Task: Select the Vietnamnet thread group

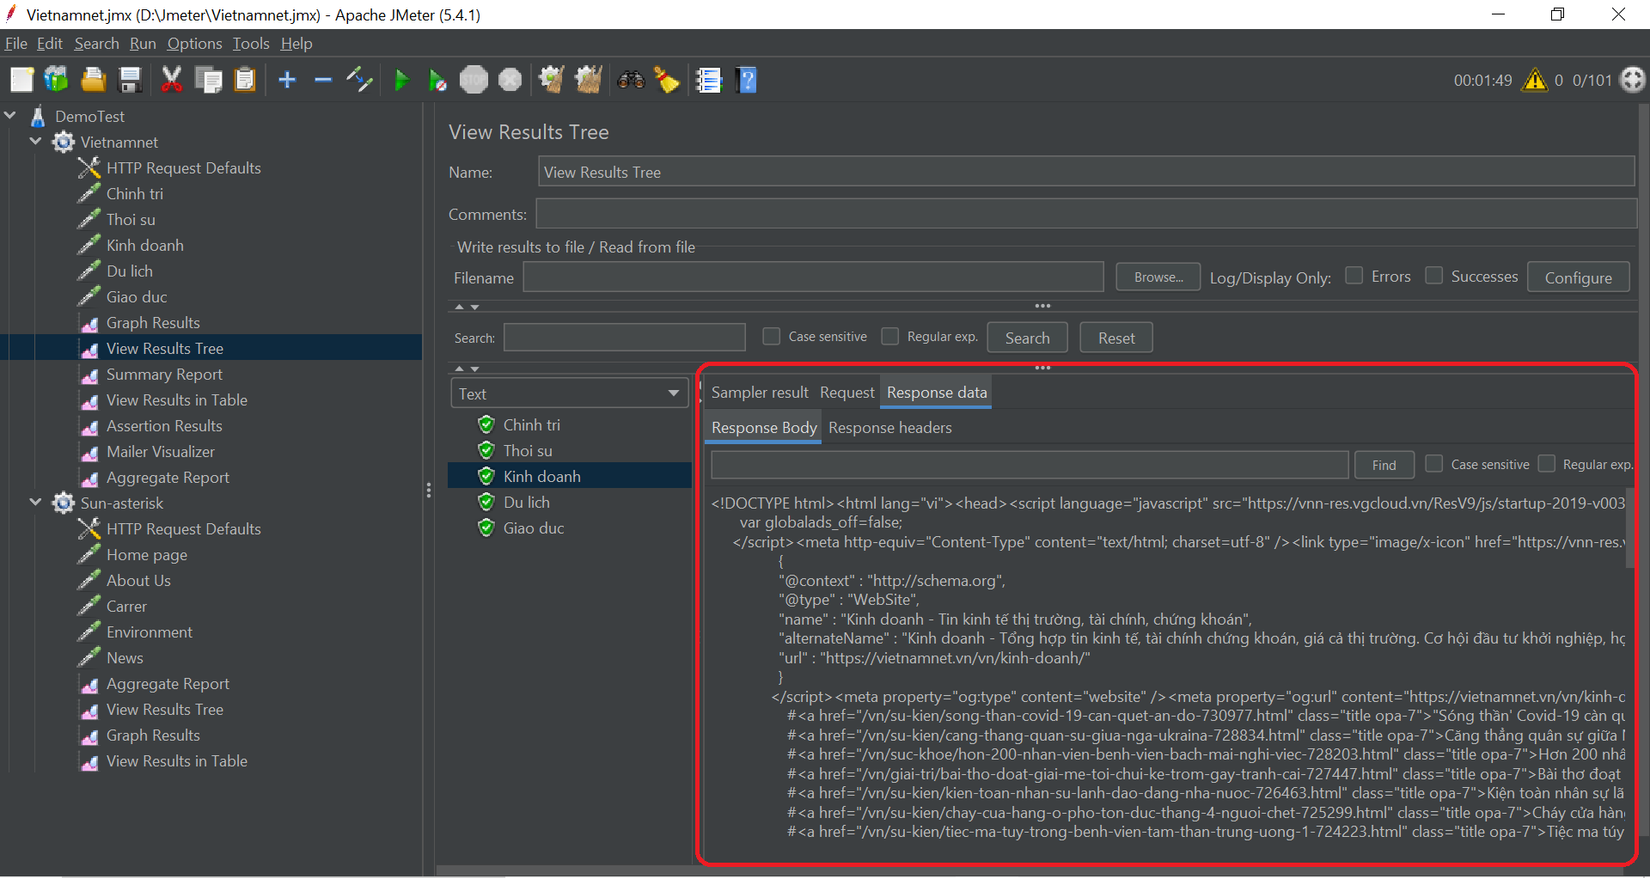Action: 119,142
